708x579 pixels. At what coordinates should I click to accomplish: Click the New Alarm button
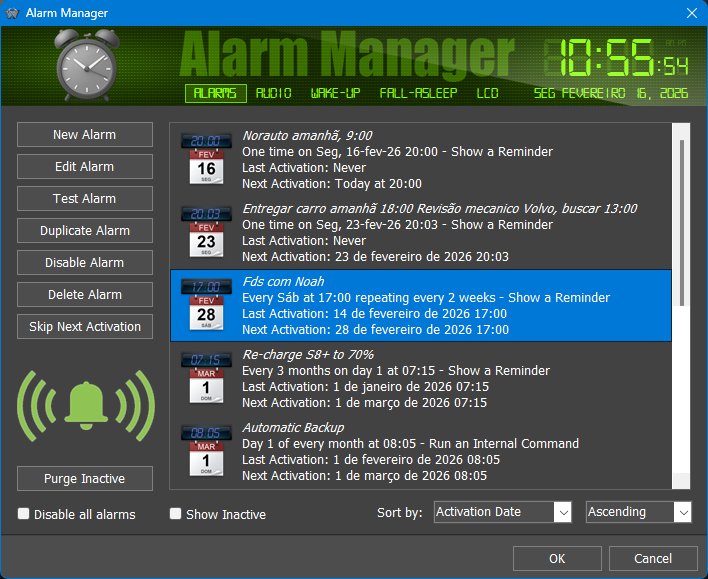(85, 135)
